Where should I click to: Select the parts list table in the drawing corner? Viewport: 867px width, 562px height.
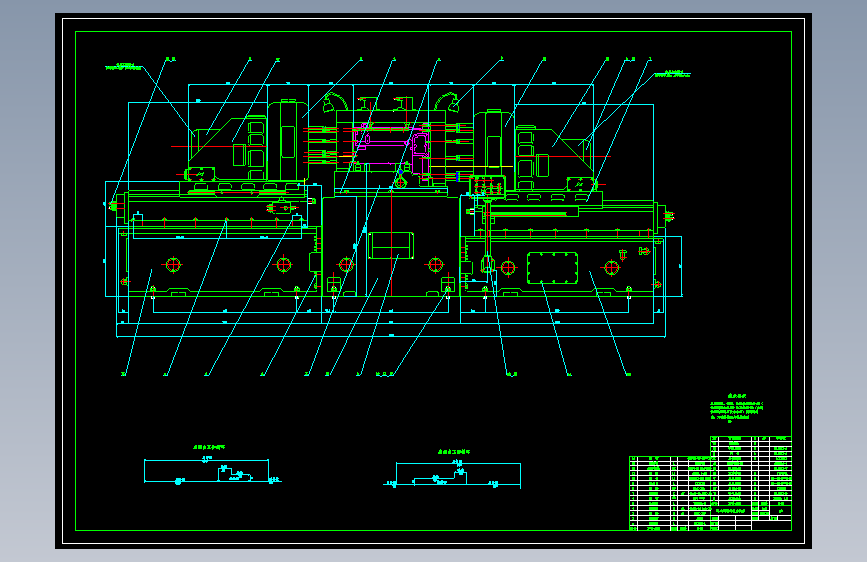711,483
